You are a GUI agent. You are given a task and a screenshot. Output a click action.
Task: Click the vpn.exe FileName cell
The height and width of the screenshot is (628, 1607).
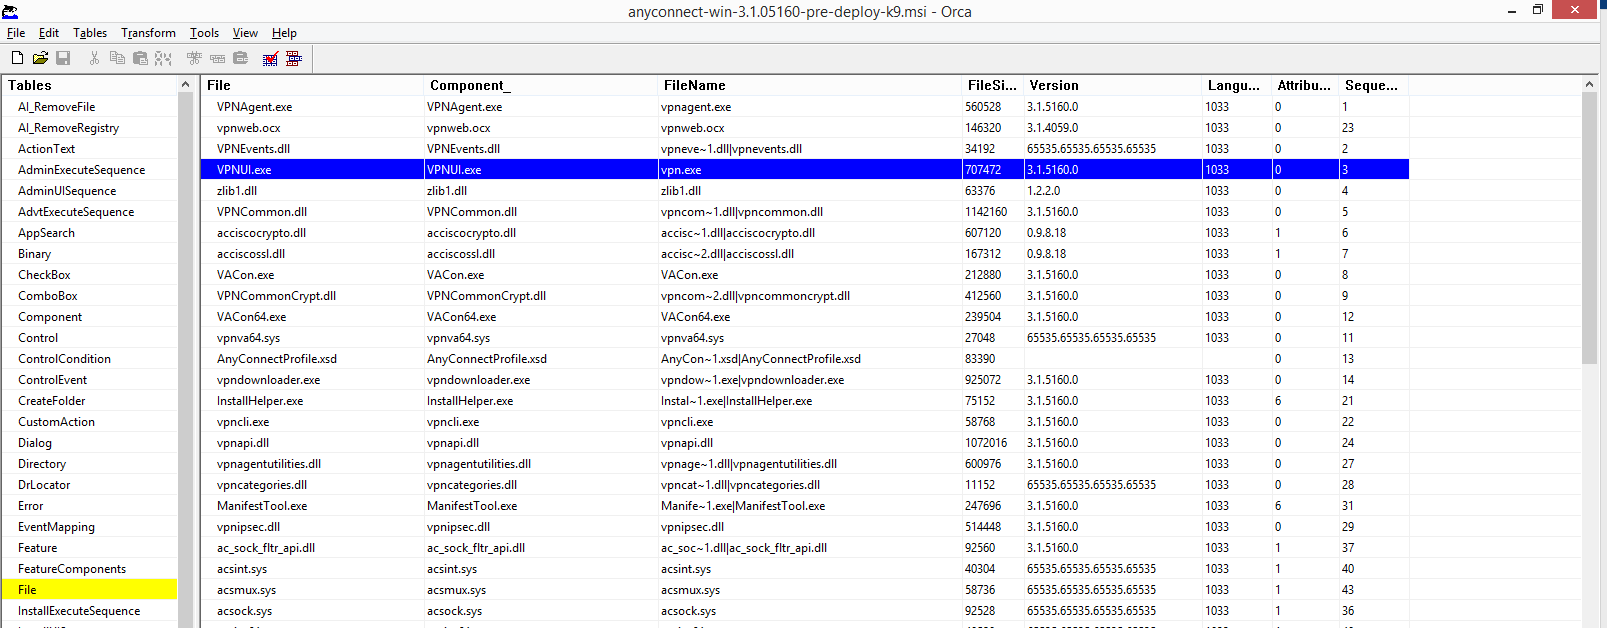pyautogui.click(x=681, y=170)
